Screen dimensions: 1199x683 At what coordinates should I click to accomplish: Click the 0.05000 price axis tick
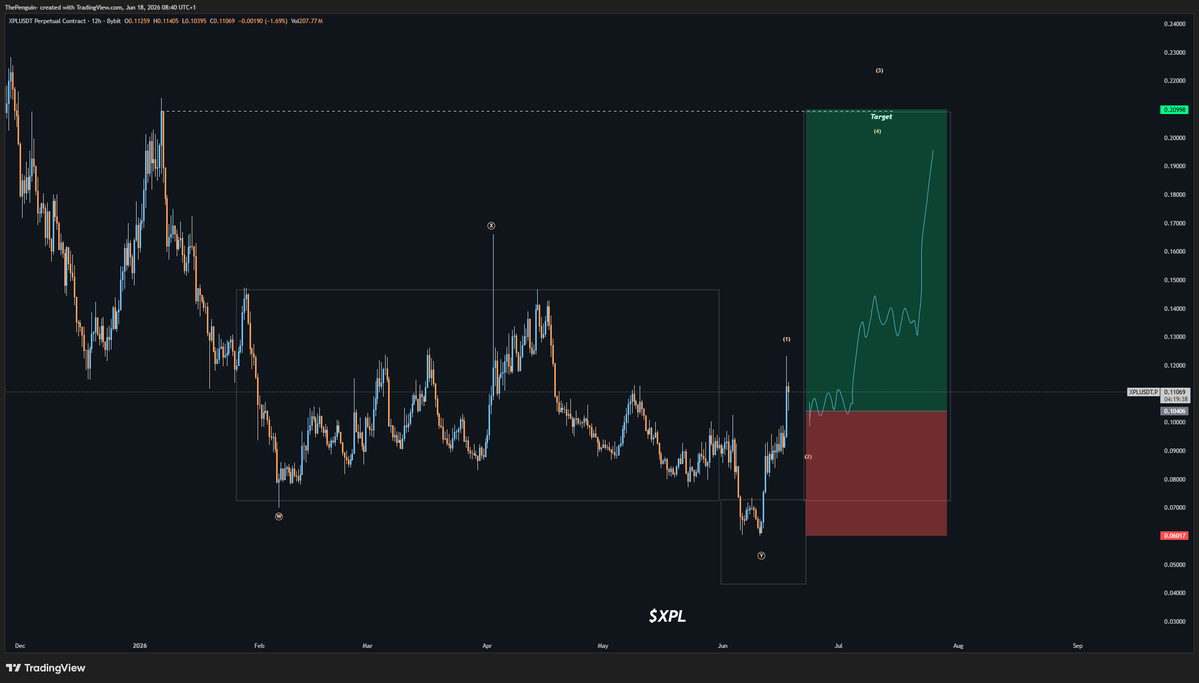coord(1175,565)
